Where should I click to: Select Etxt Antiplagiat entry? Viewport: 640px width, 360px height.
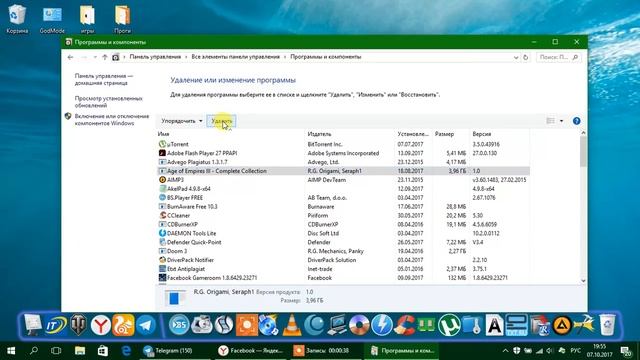click(343, 269)
